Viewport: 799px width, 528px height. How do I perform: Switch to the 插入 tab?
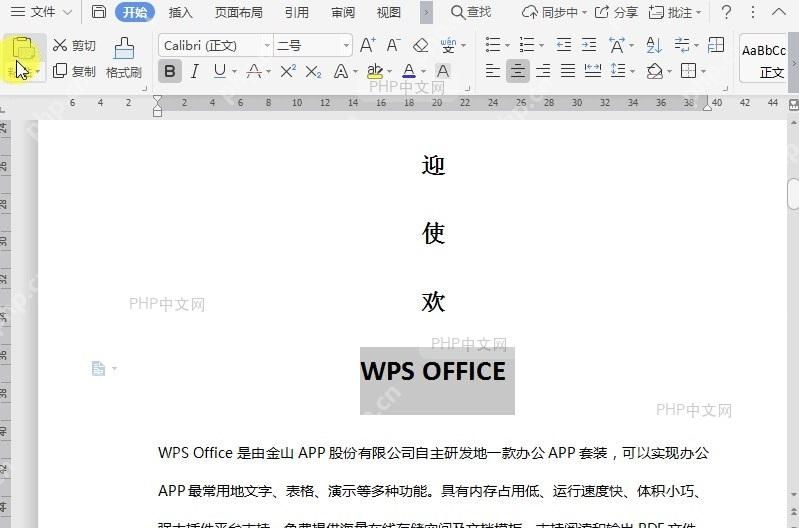point(180,12)
